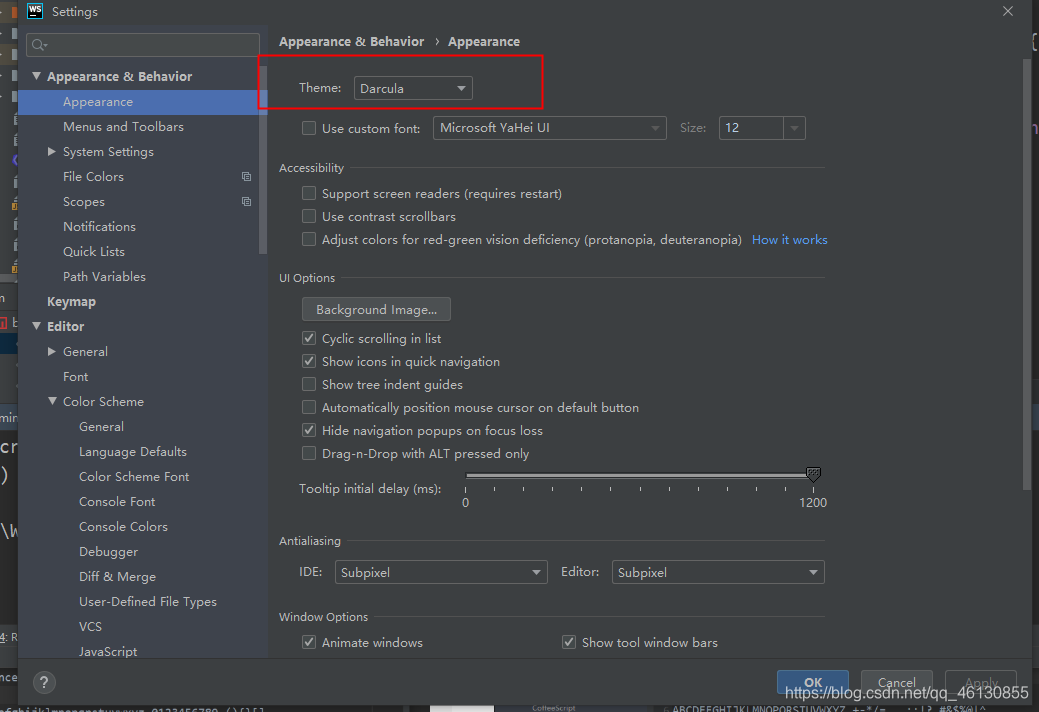Open Keymap settings page
The height and width of the screenshot is (712, 1039).
point(72,301)
